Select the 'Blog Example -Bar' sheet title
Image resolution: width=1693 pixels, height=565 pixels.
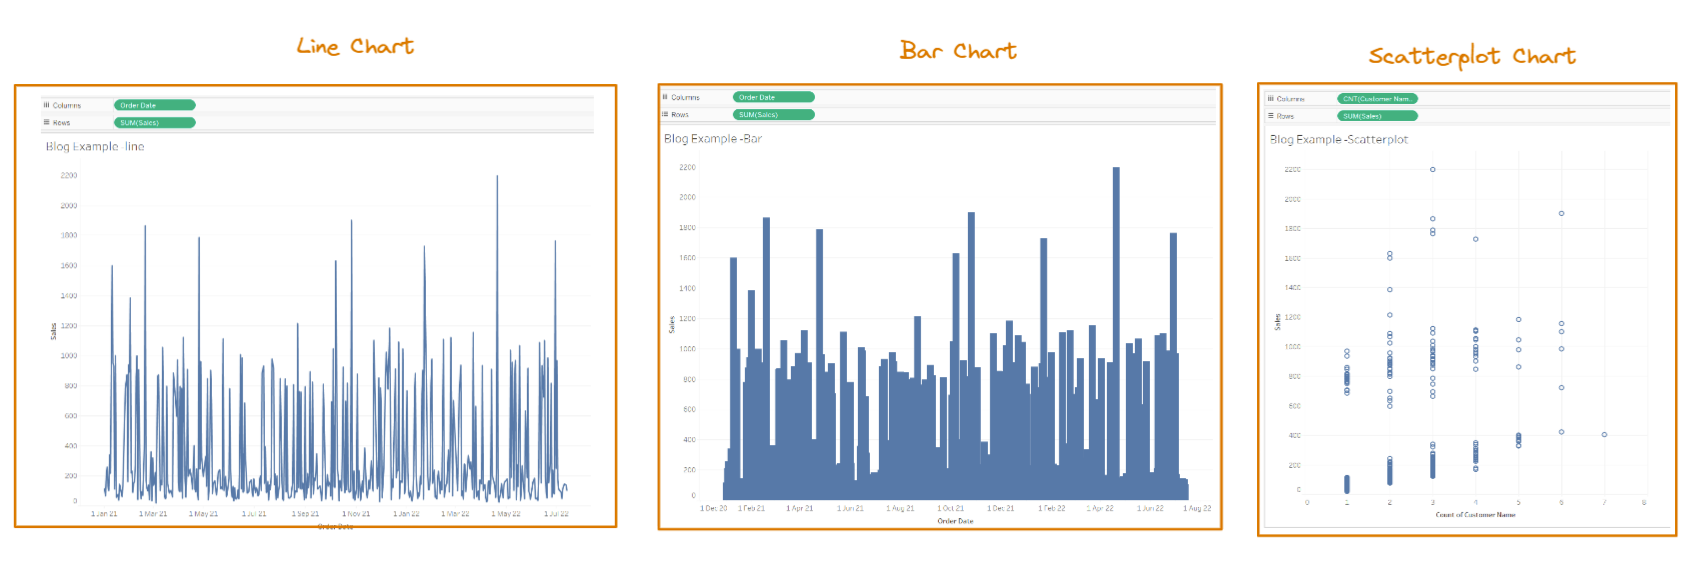click(713, 139)
